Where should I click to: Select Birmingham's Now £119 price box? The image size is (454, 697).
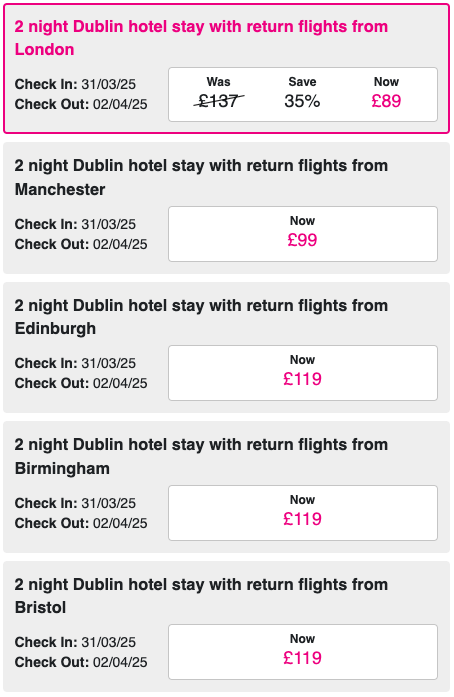click(x=303, y=513)
